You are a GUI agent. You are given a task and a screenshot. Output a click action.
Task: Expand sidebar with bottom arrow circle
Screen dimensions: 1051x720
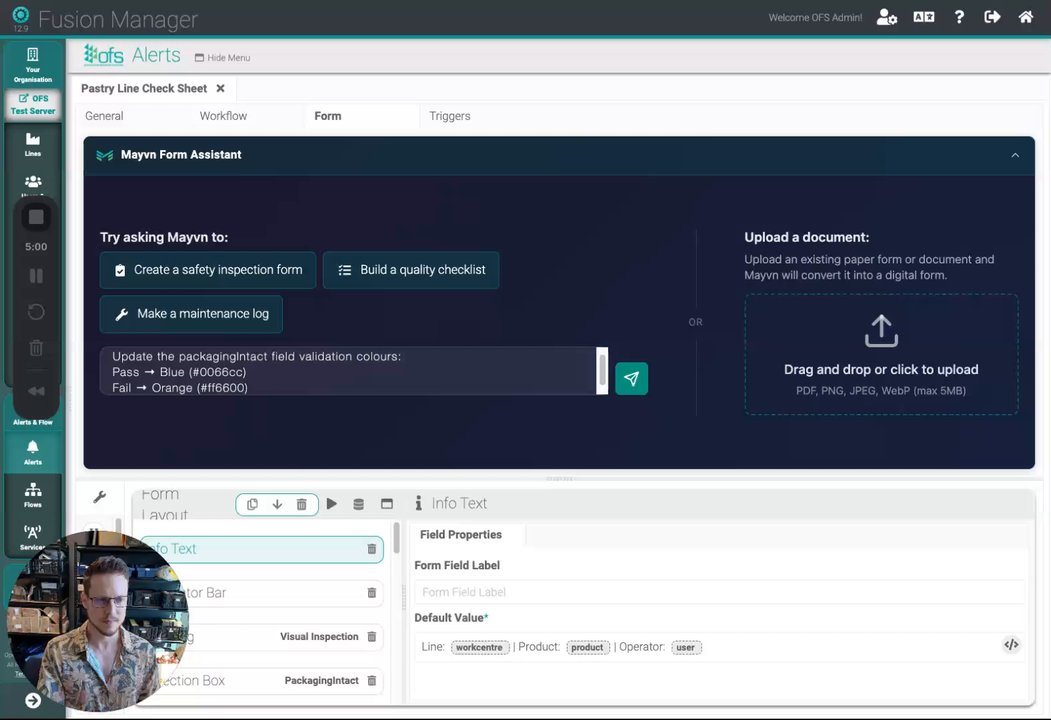33,701
